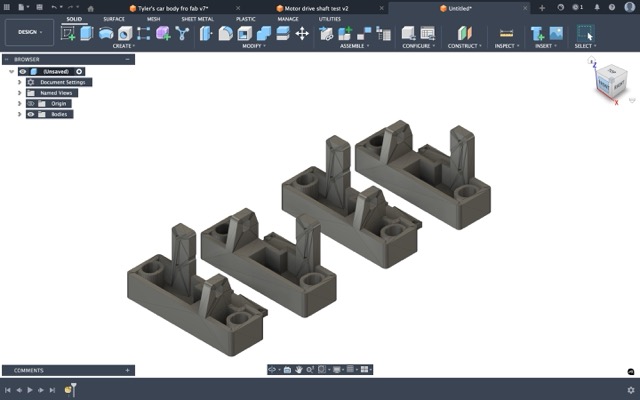Select the Configure Model tool

408,33
